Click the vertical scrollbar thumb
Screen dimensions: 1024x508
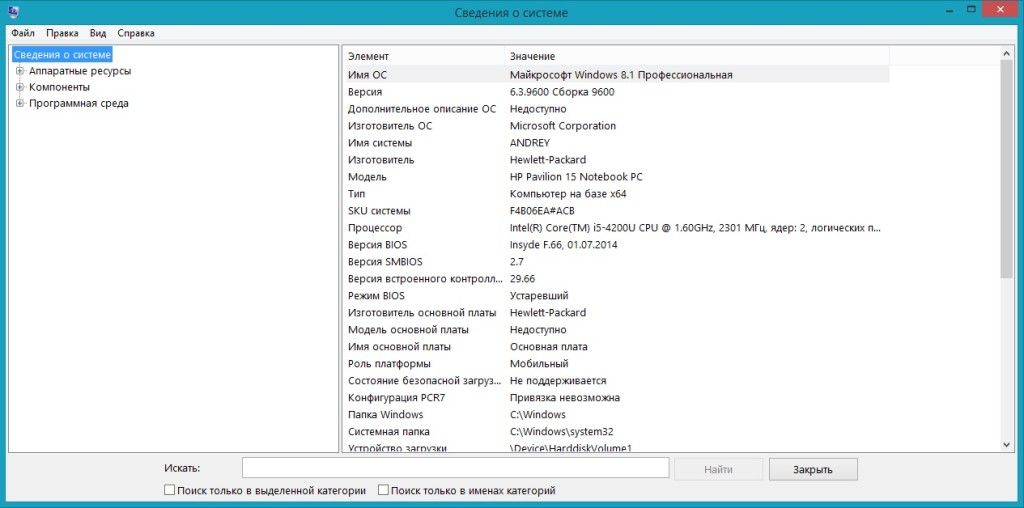(1006, 171)
